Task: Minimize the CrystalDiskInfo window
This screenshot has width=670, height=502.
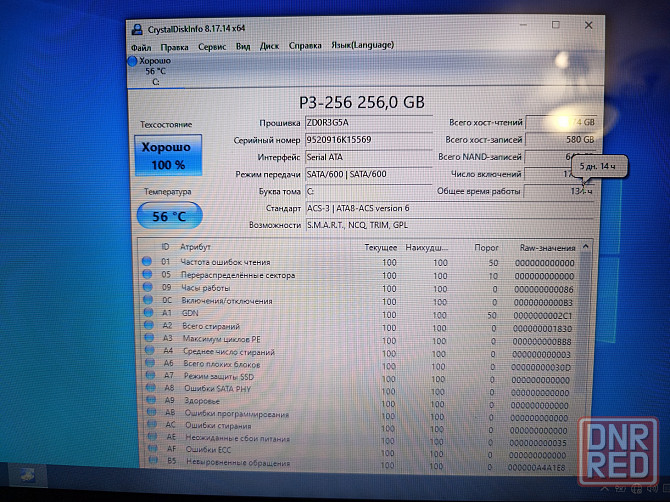Action: (x=523, y=25)
